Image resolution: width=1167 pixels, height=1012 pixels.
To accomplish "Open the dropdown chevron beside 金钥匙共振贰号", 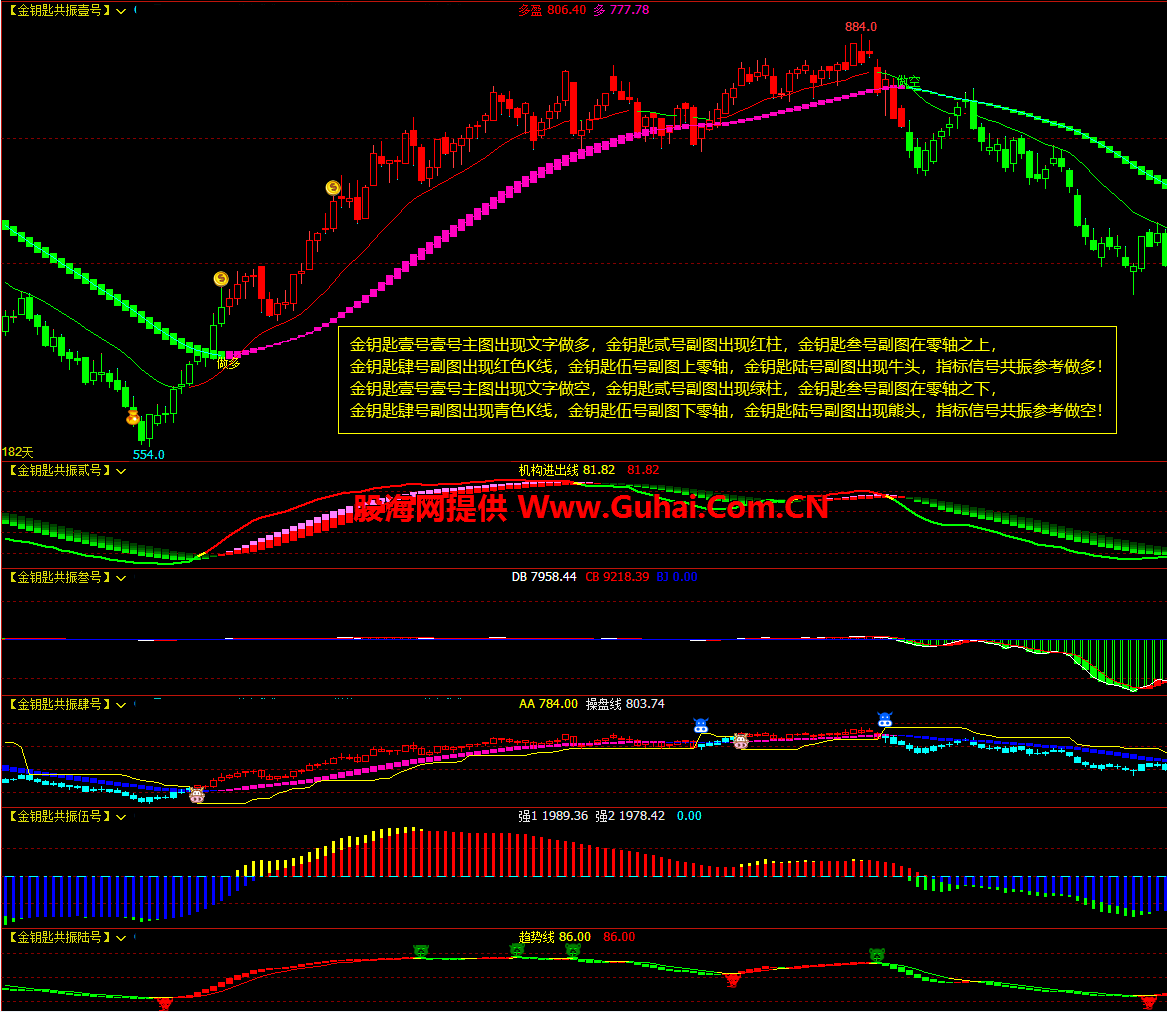I will pos(121,470).
